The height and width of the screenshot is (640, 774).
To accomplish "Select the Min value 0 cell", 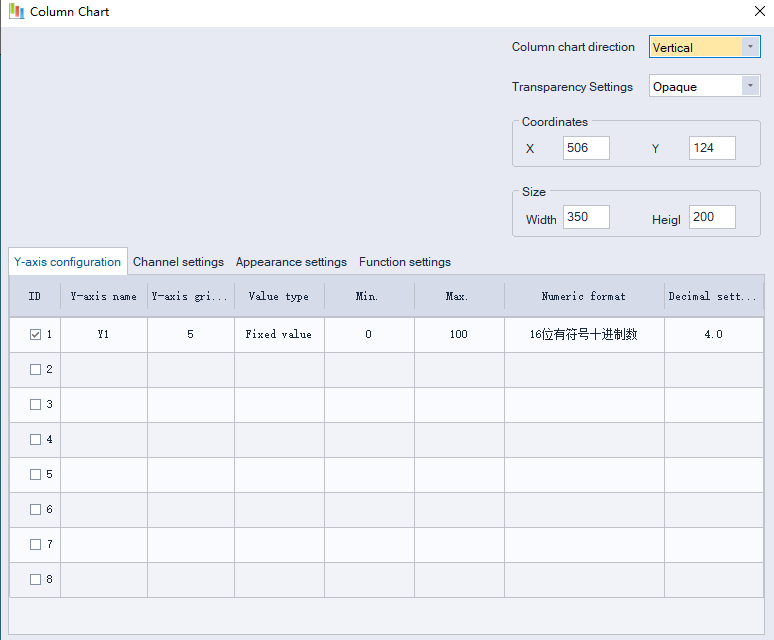I will click(369, 335).
